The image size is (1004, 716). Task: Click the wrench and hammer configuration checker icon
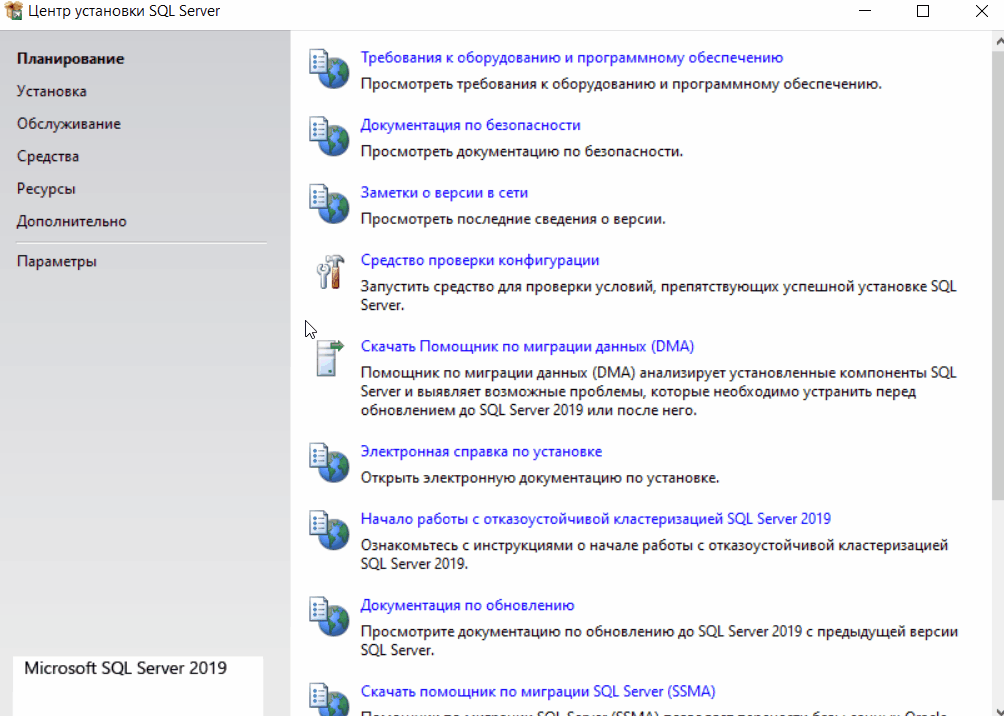[328, 271]
